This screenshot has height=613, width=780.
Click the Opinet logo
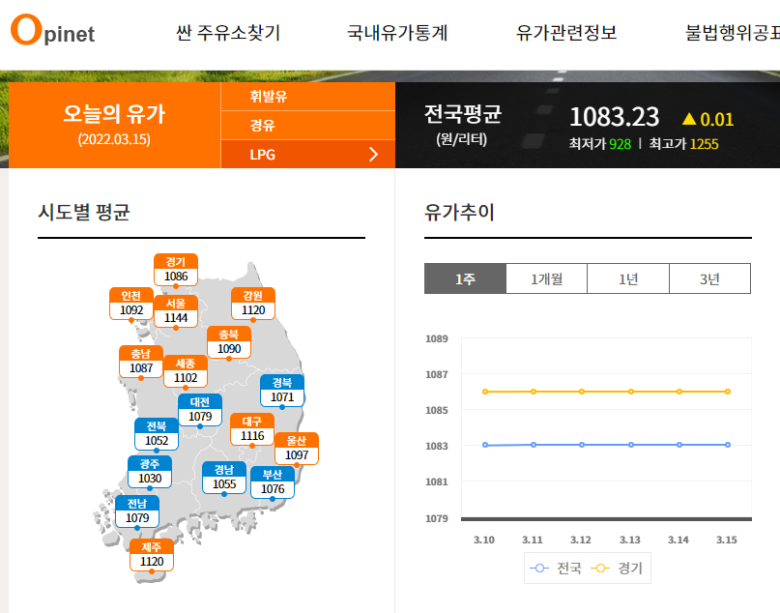(x=52, y=31)
